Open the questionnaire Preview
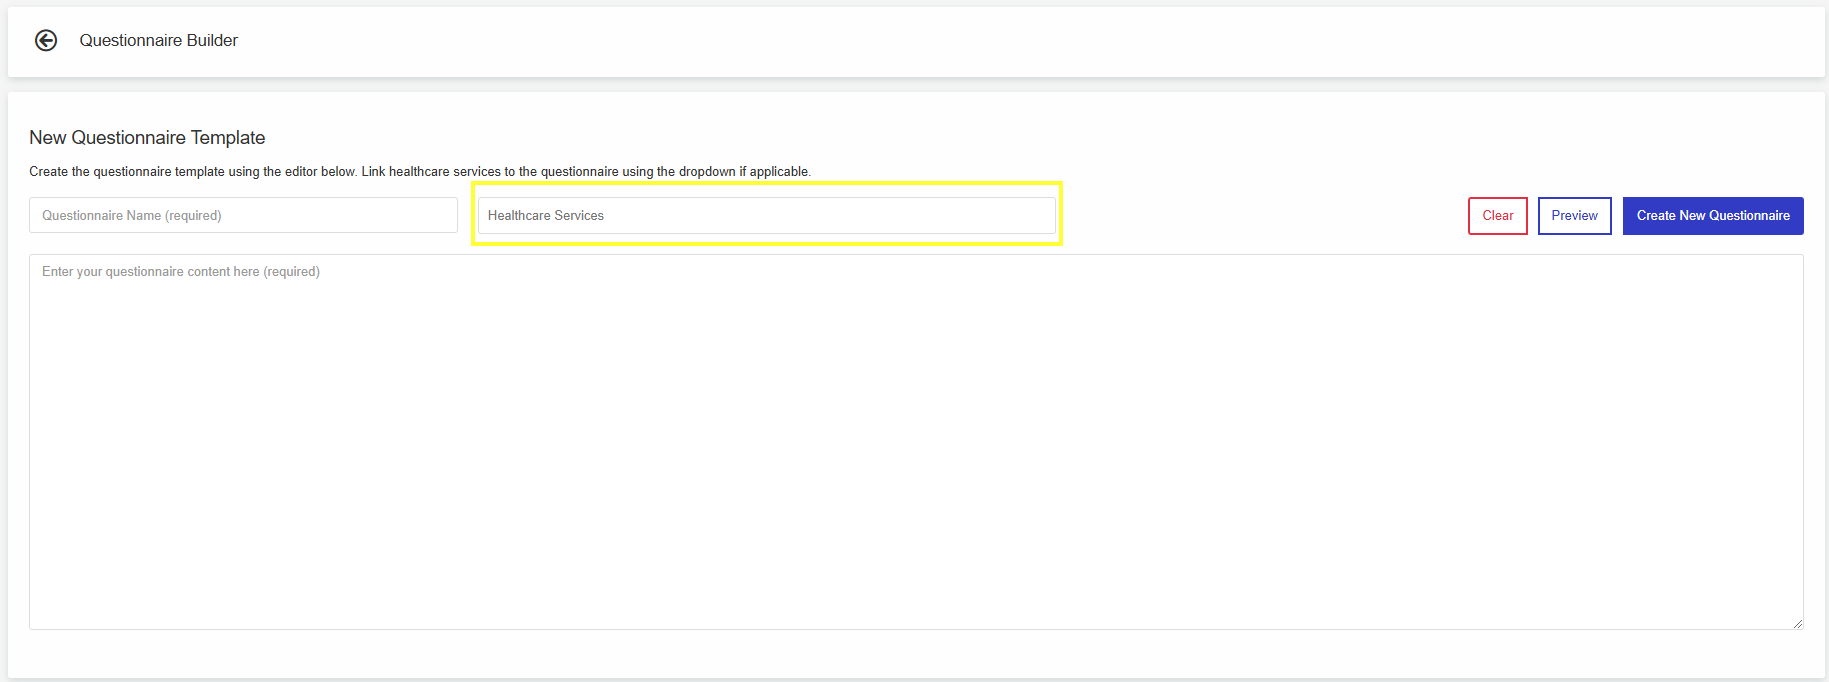 [x=1574, y=216]
